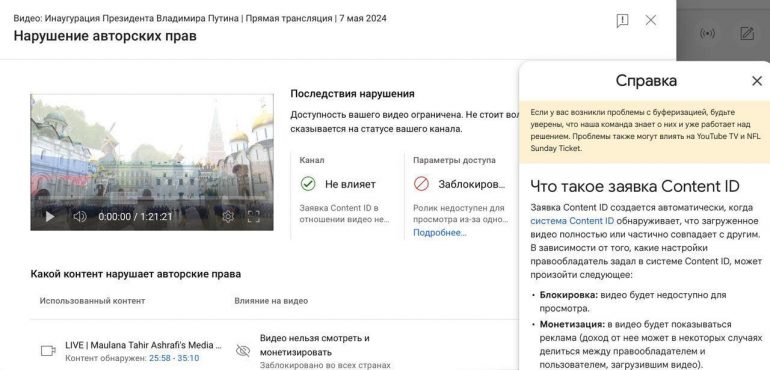Enter fullscreen in video preview

253,216
